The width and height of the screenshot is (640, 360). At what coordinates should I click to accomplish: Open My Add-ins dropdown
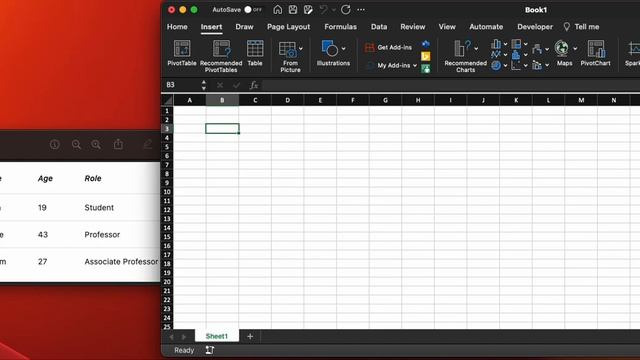[392, 65]
